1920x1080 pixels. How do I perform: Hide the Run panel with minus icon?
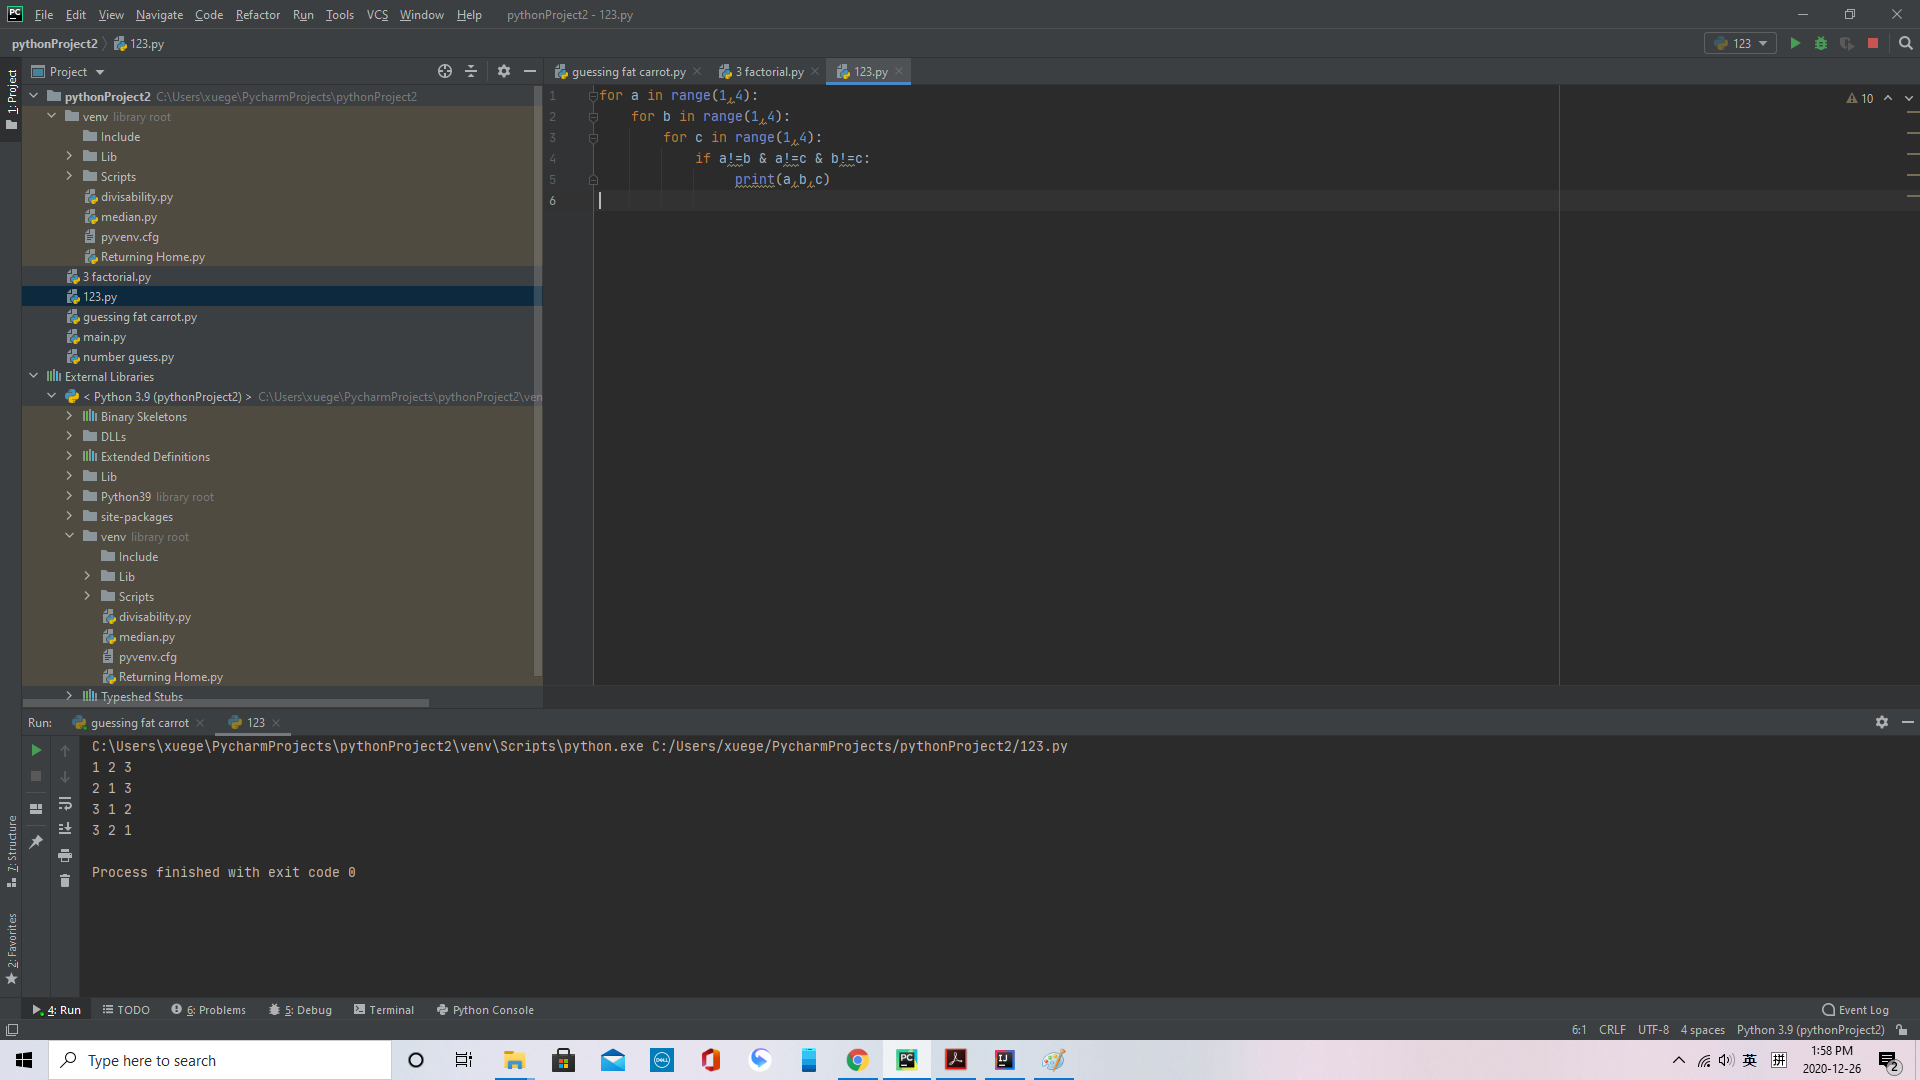pos(1907,722)
